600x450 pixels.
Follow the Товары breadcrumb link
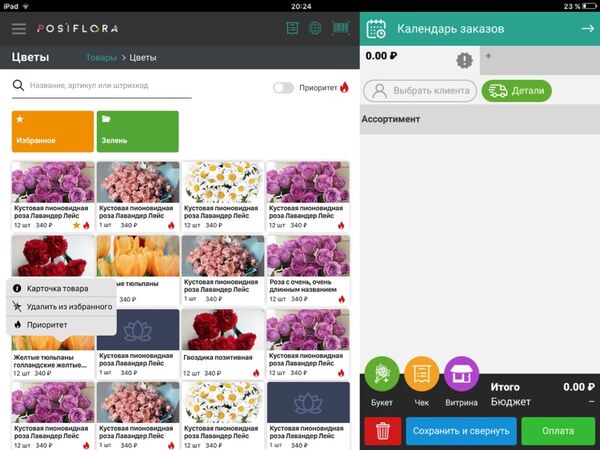point(101,58)
